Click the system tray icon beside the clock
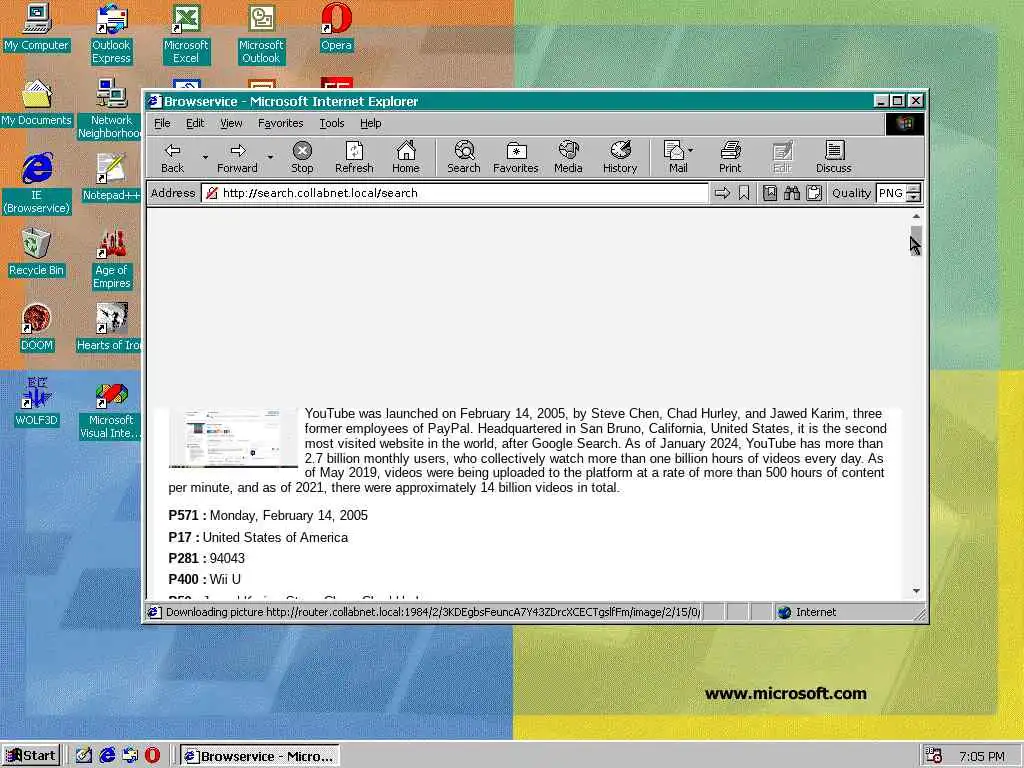This screenshot has height=768, width=1024. (x=933, y=756)
